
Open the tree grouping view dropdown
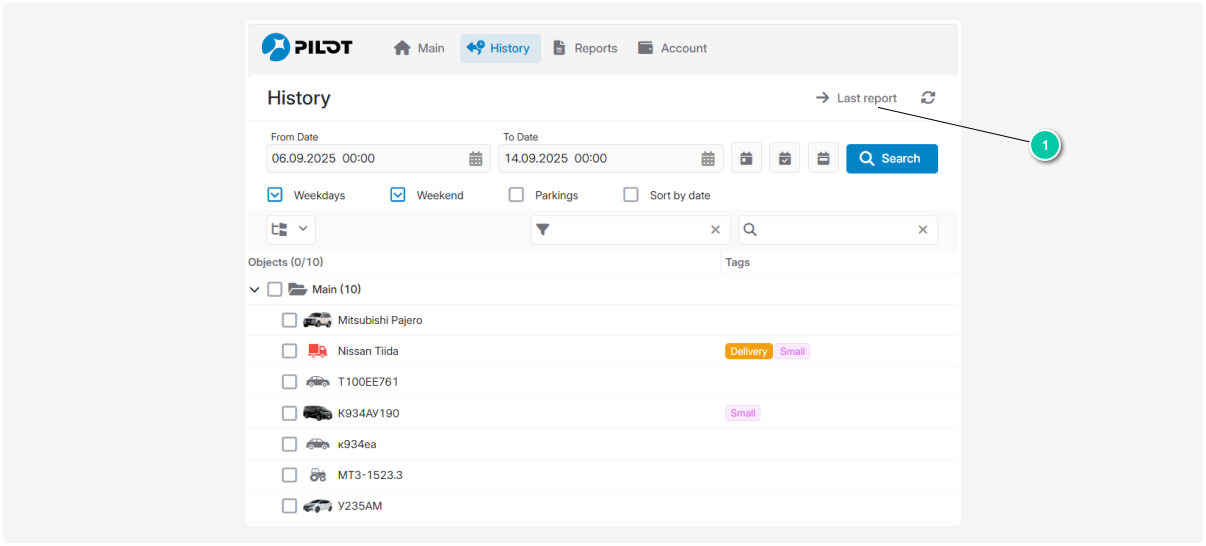[291, 229]
